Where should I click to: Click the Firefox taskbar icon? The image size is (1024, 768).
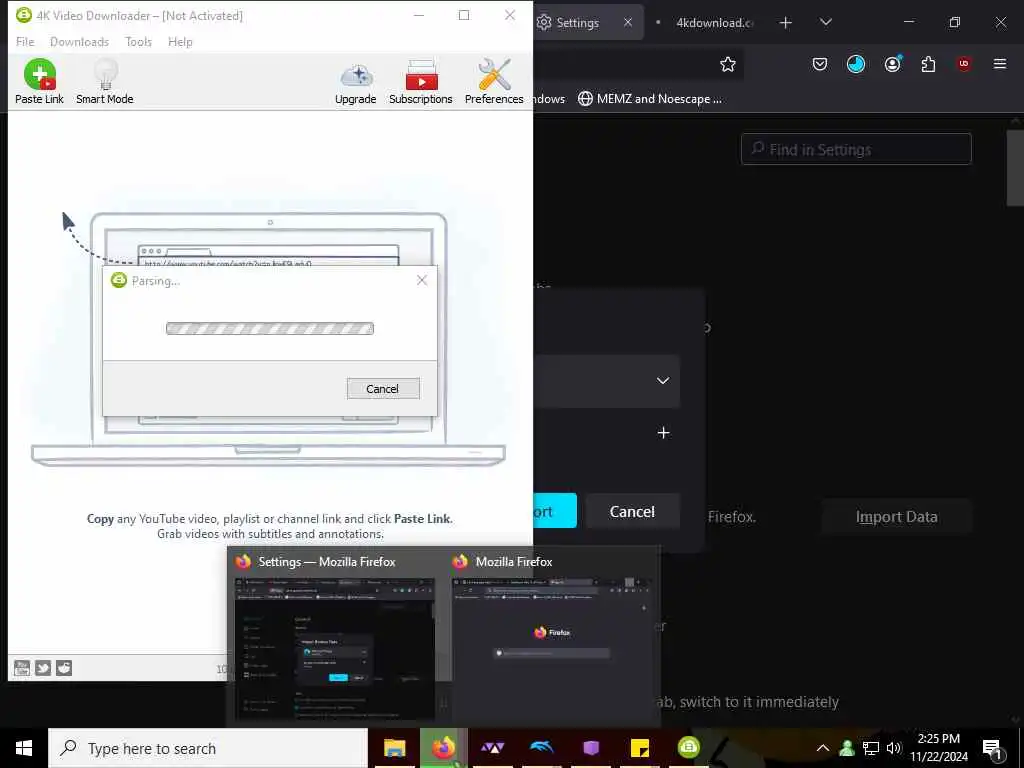point(443,748)
